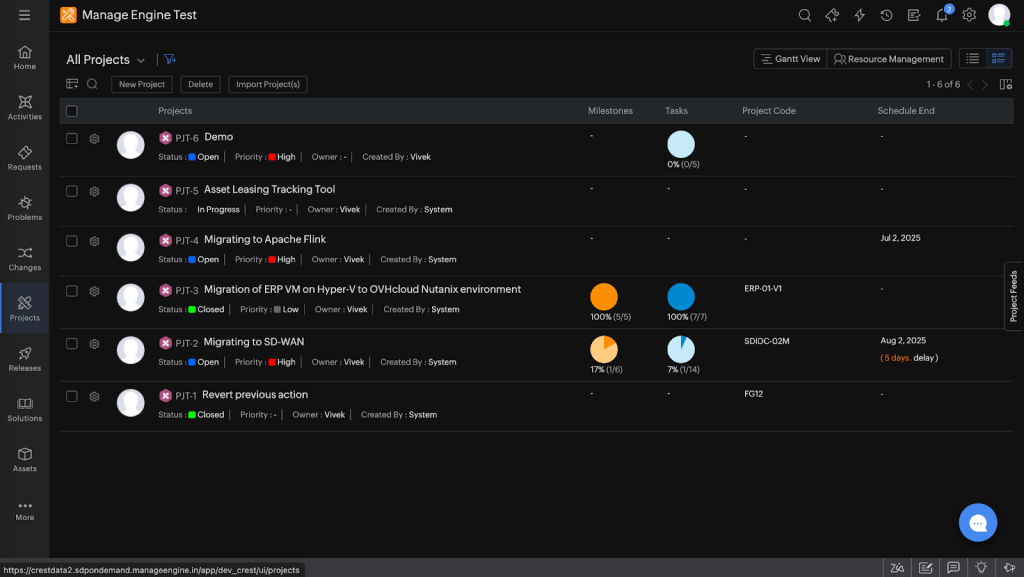Click the project filter funnel icon
This screenshot has width=1024, height=577.
click(x=170, y=59)
